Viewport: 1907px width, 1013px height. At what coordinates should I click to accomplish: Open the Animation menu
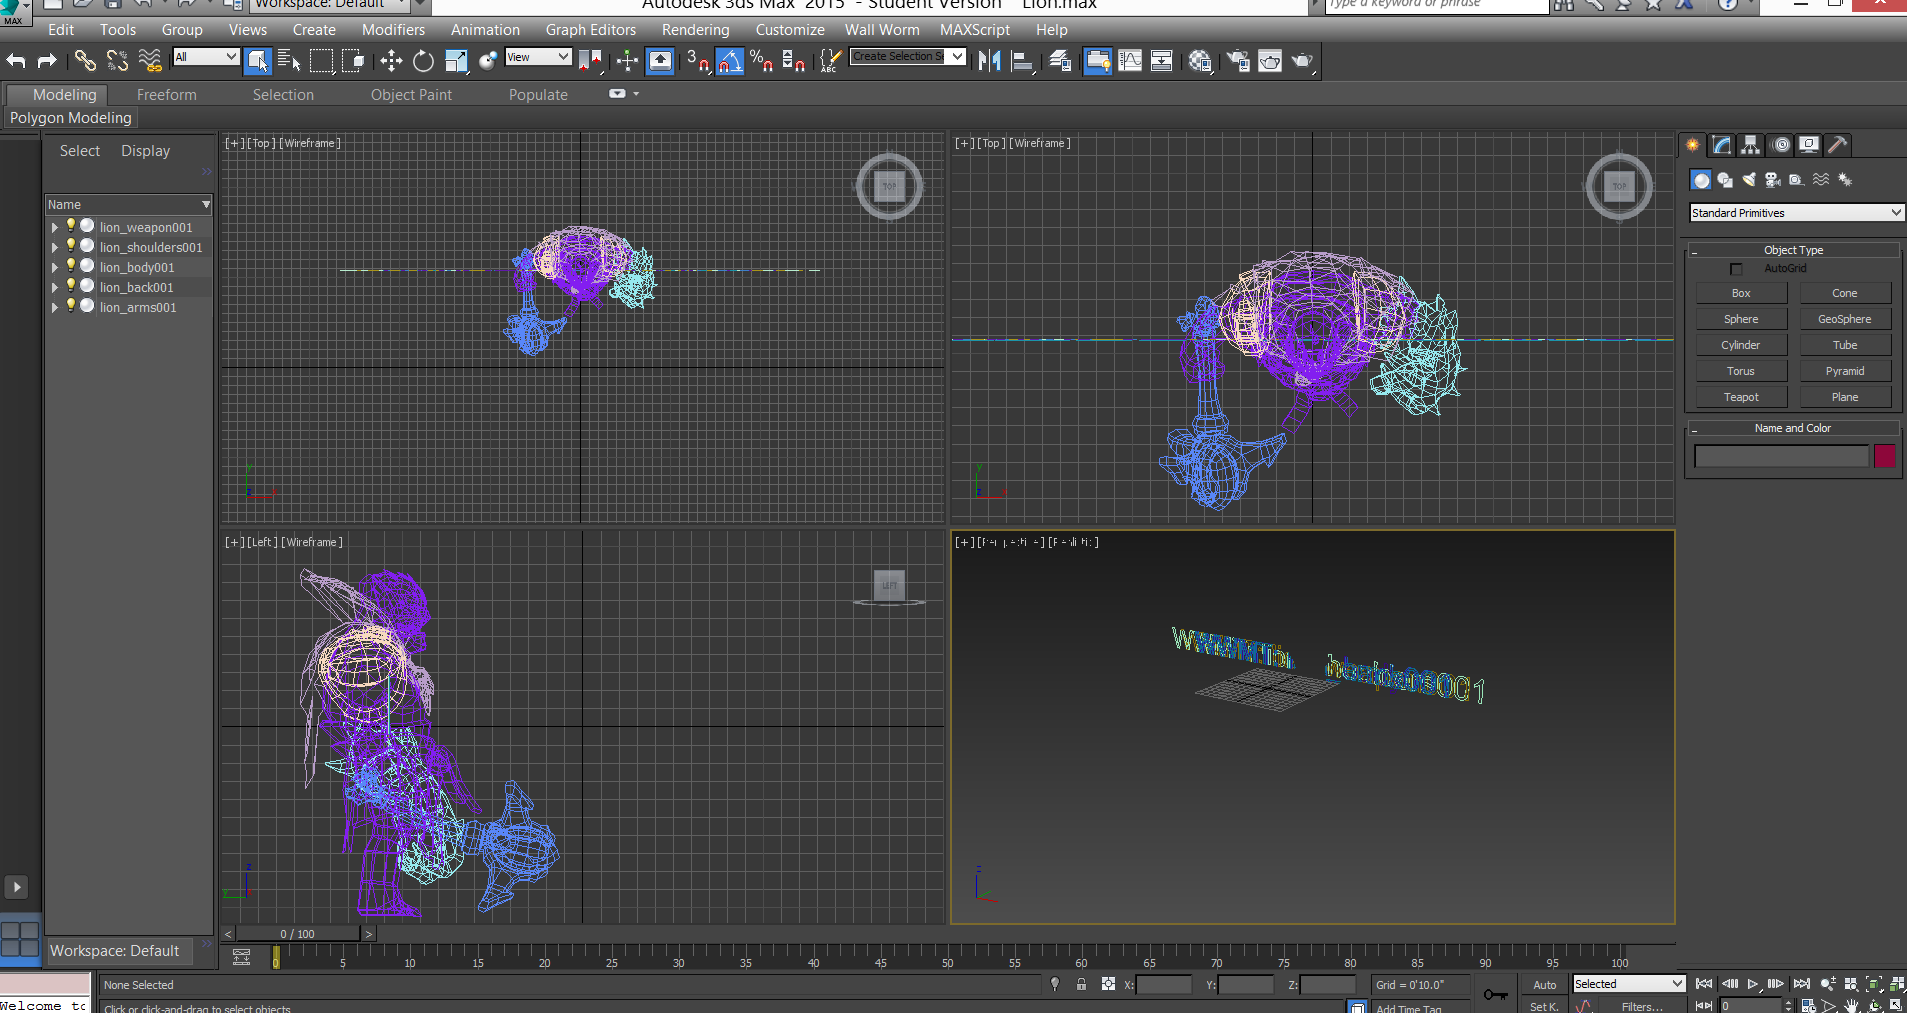(485, 29)
